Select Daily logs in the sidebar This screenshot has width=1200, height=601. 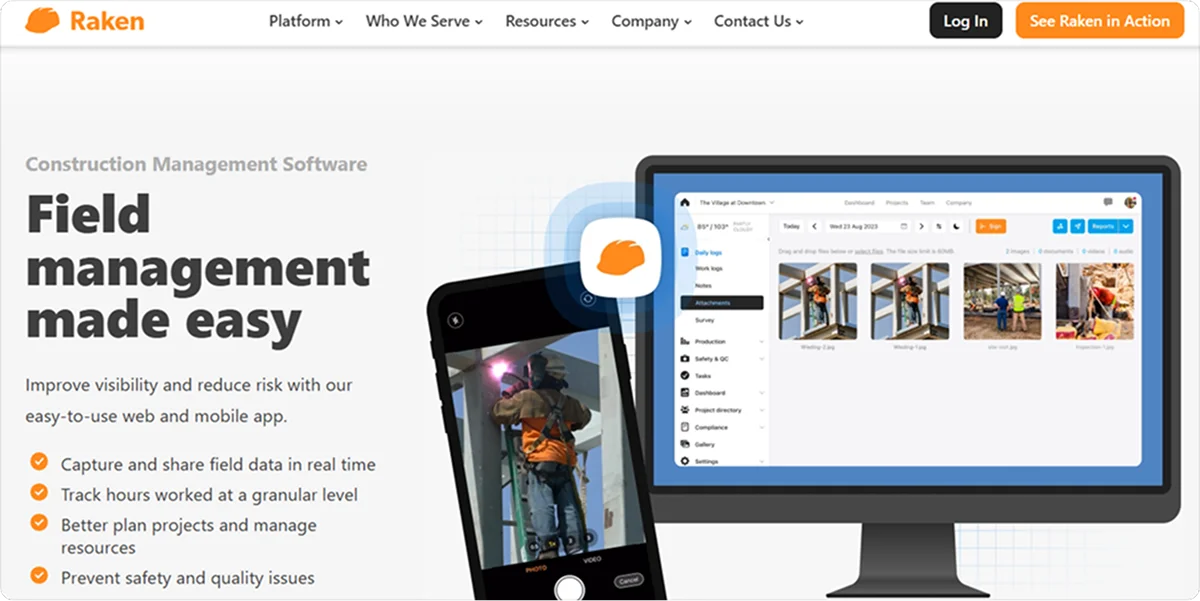click(x=708, y=253)
